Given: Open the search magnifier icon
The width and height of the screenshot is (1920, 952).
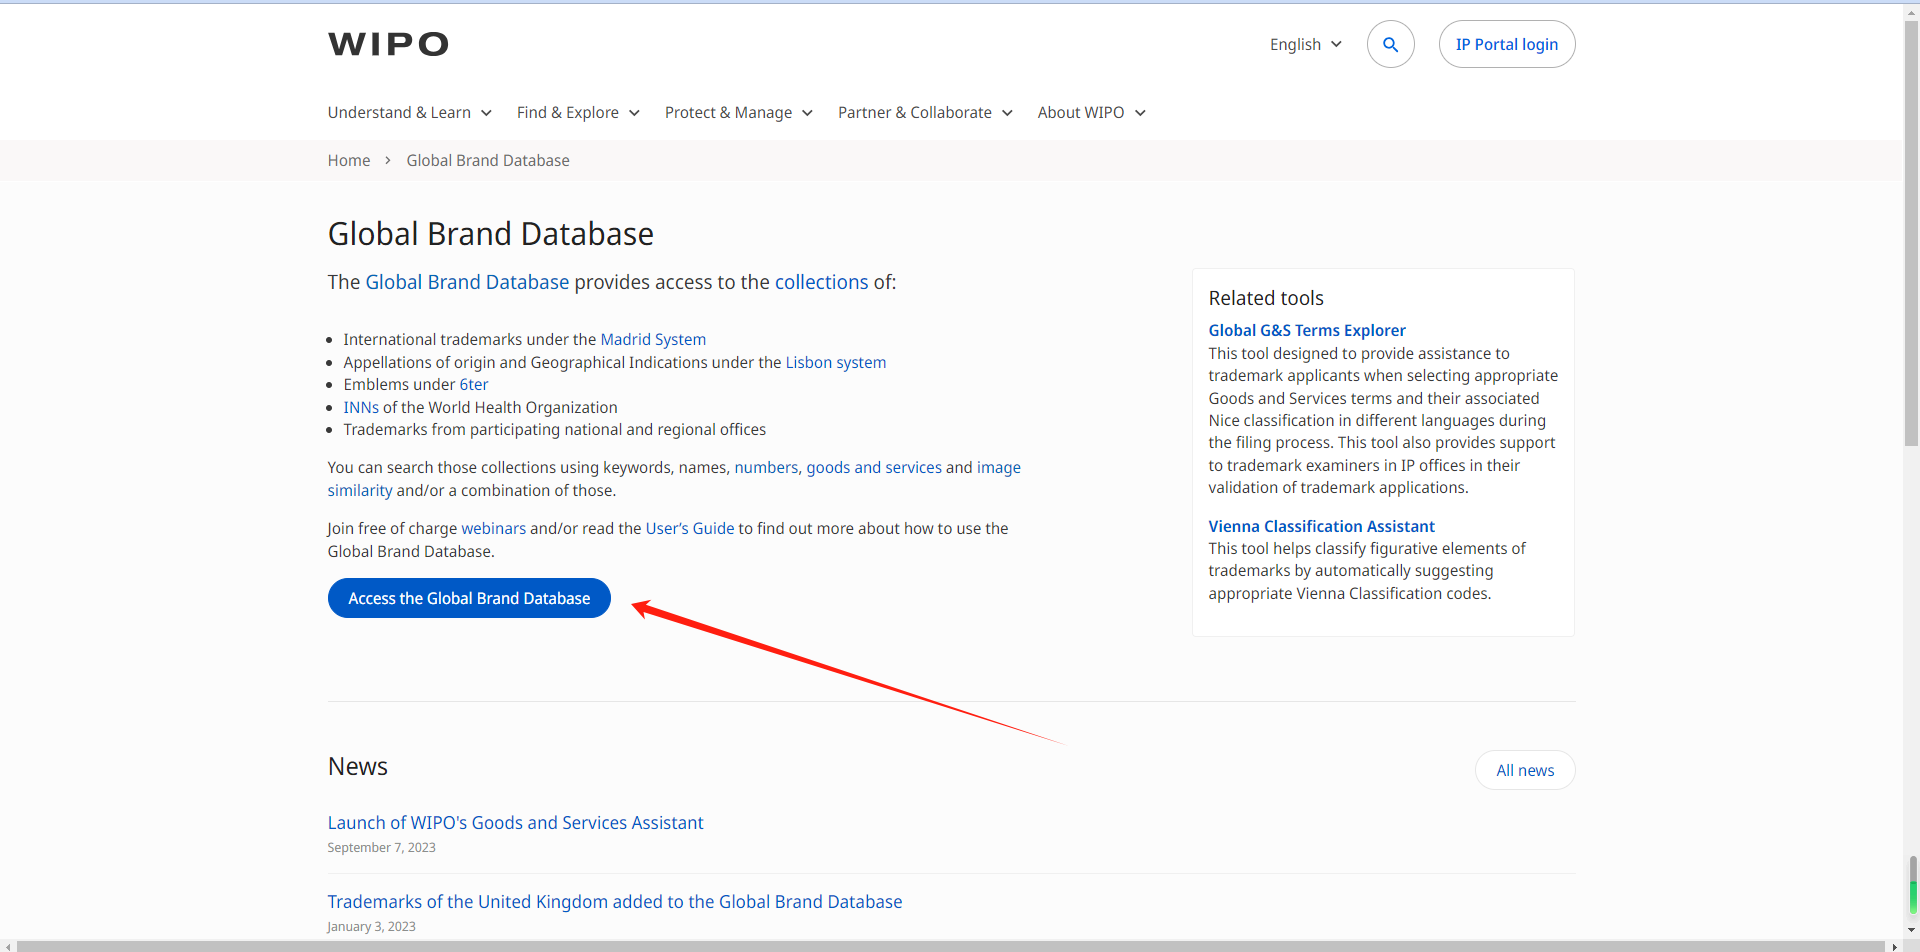Looking at the screenshot, I should pyautogui.click(x=1390, y=44).
